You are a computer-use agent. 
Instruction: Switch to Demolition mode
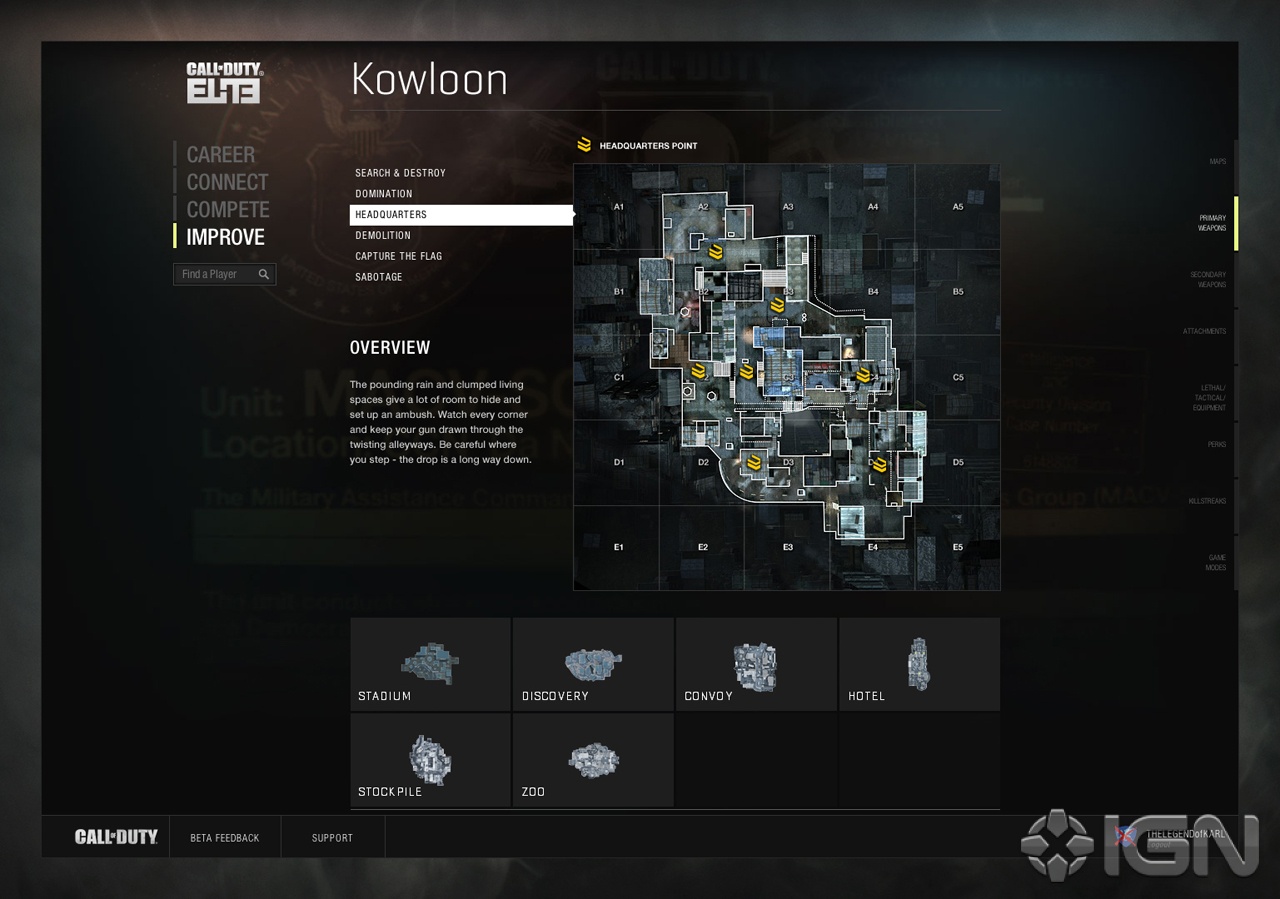coord(383,235)
